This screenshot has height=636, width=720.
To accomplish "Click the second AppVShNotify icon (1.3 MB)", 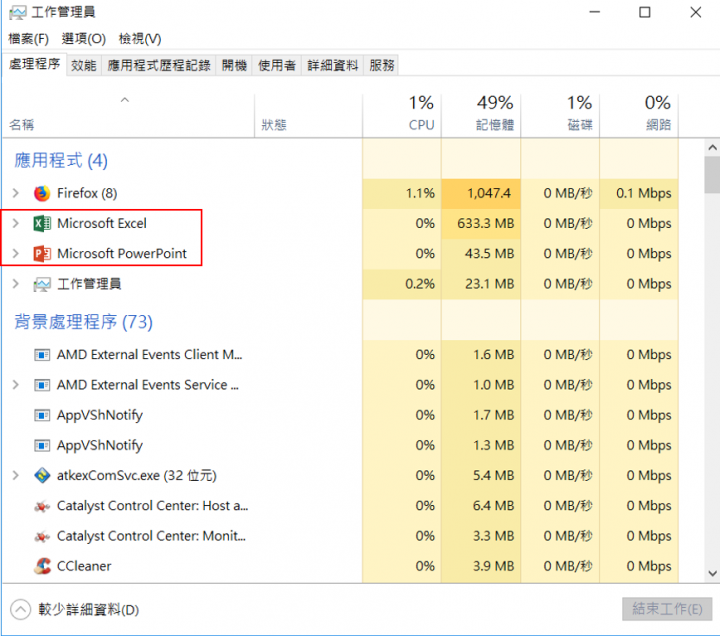I will coord(42,445).
